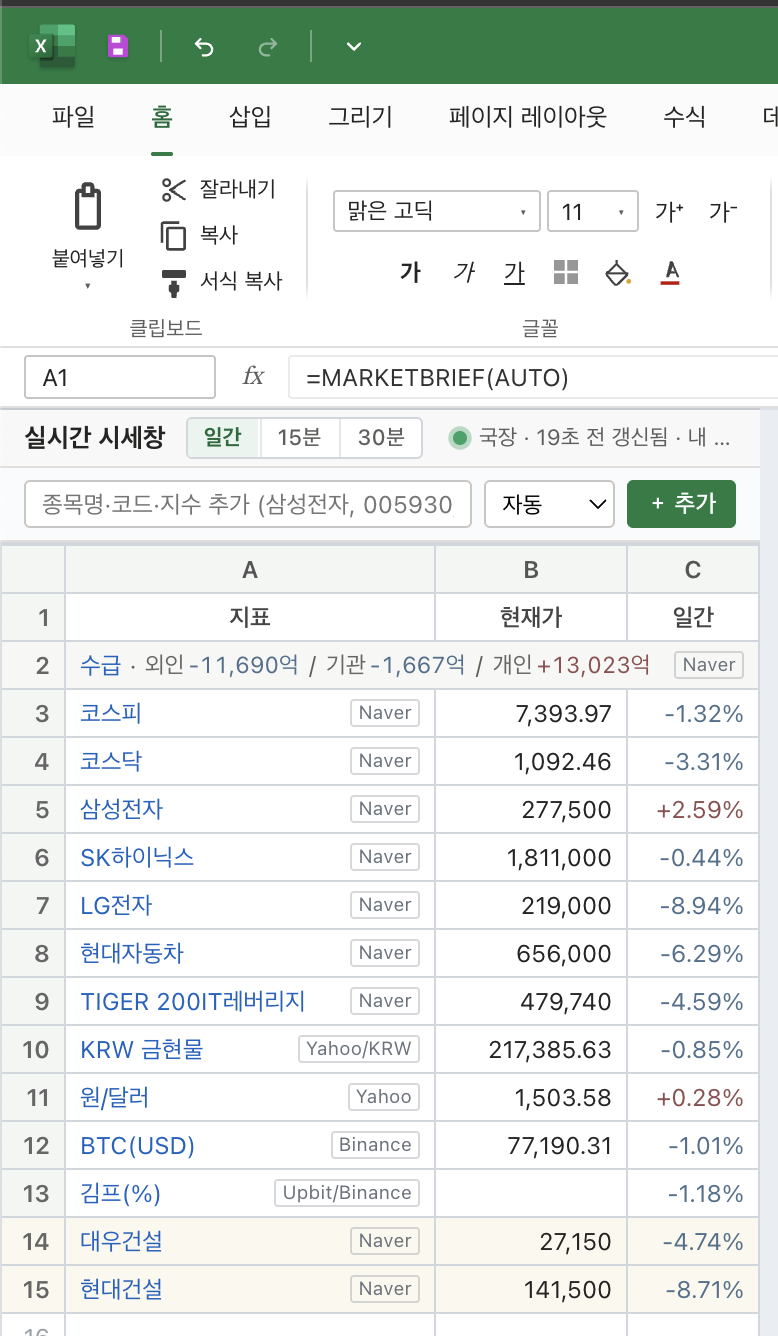Click the Binance source badge on BTC row
This screenshot has height=1336, width=778.
pyautogui.click(x=375, y=1145)
